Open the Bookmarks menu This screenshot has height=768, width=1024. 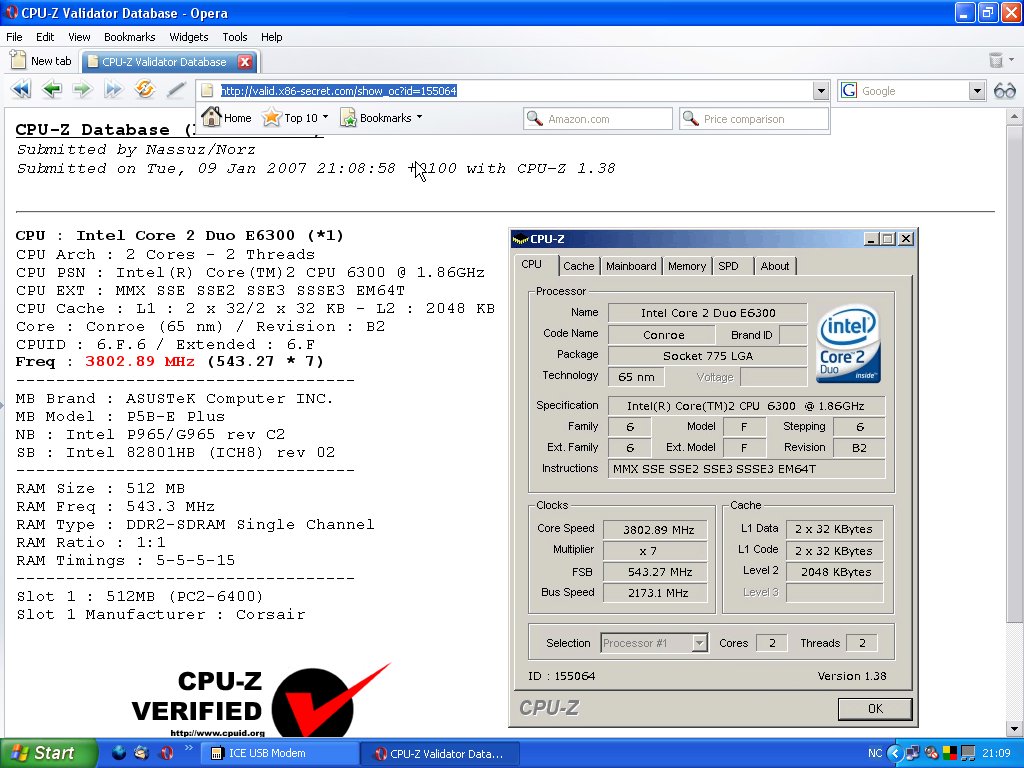[x=129, y=37]
